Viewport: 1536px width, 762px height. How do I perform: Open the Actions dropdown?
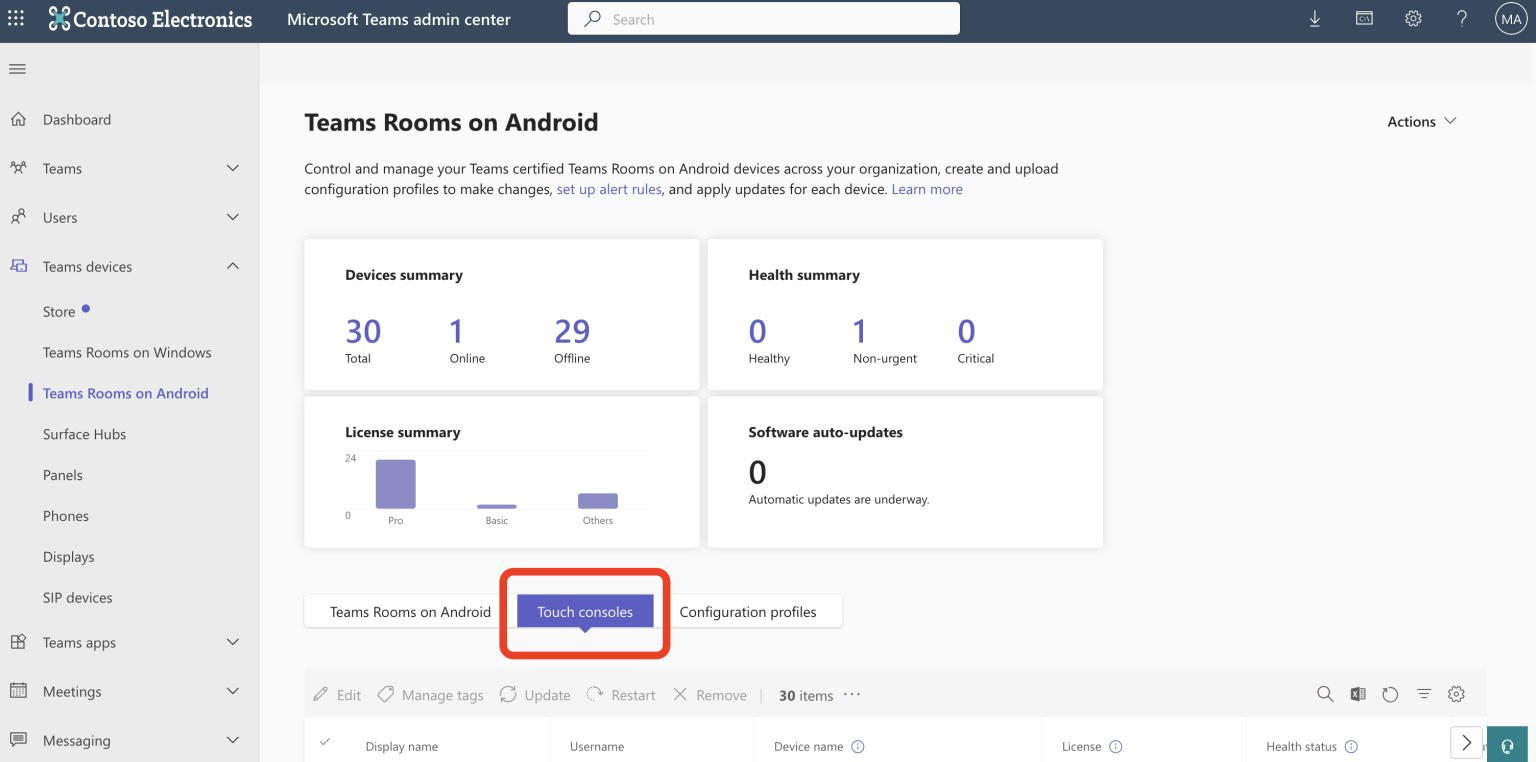pyautogui.click(x=1420, y=121)
